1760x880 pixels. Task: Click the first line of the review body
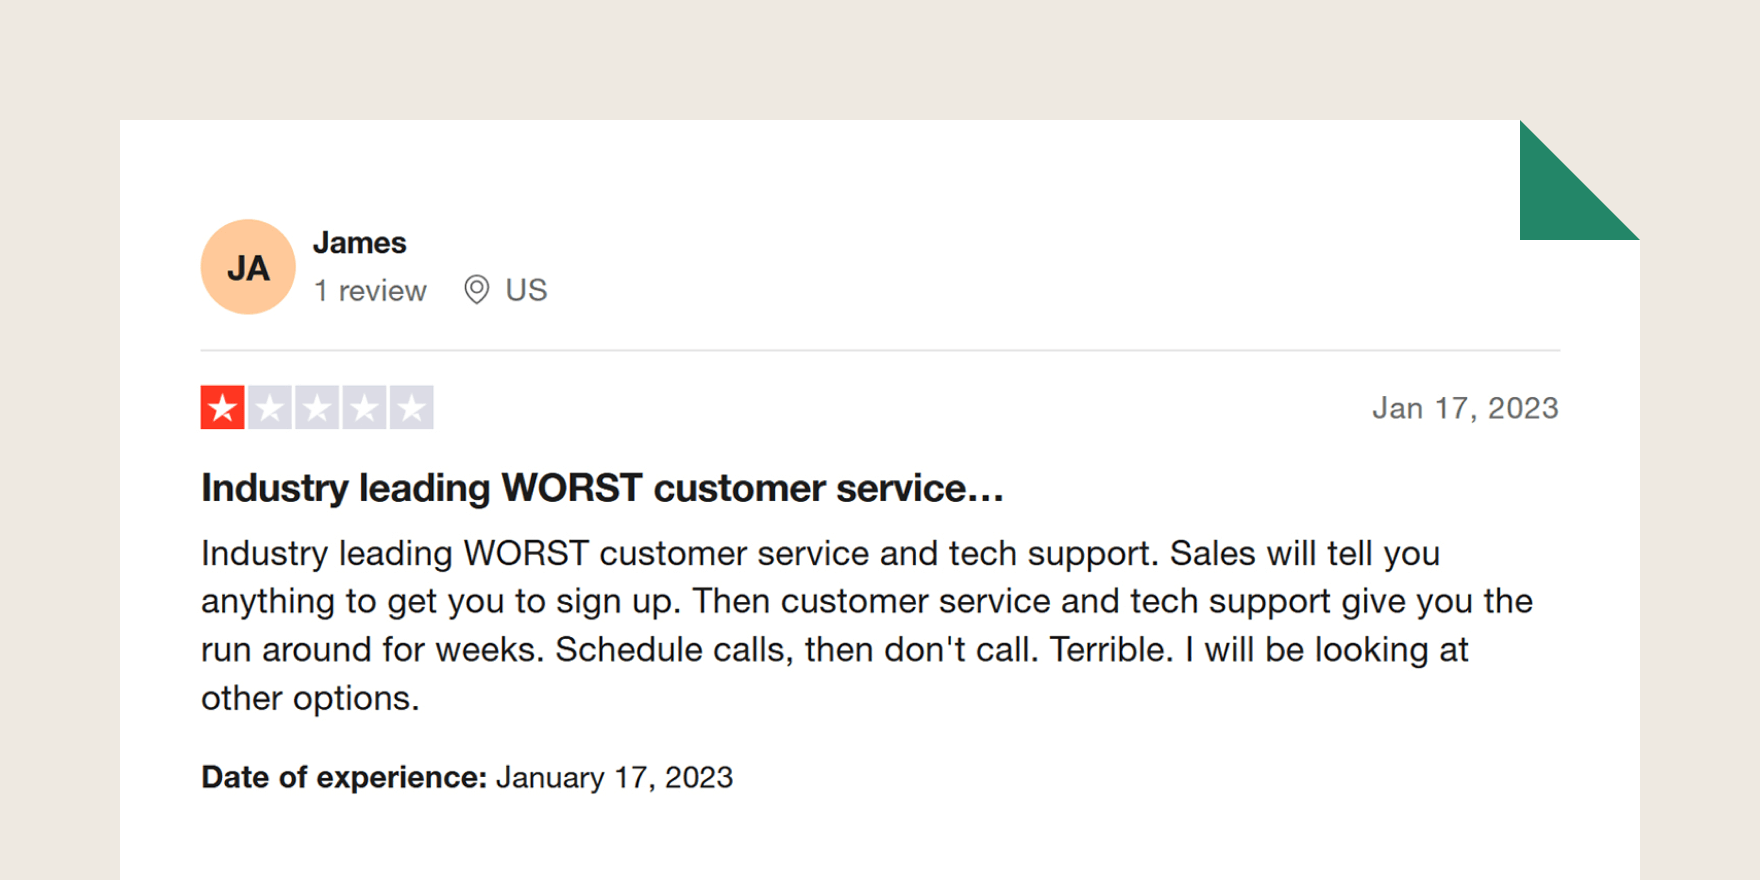click(x=820, y=553)
